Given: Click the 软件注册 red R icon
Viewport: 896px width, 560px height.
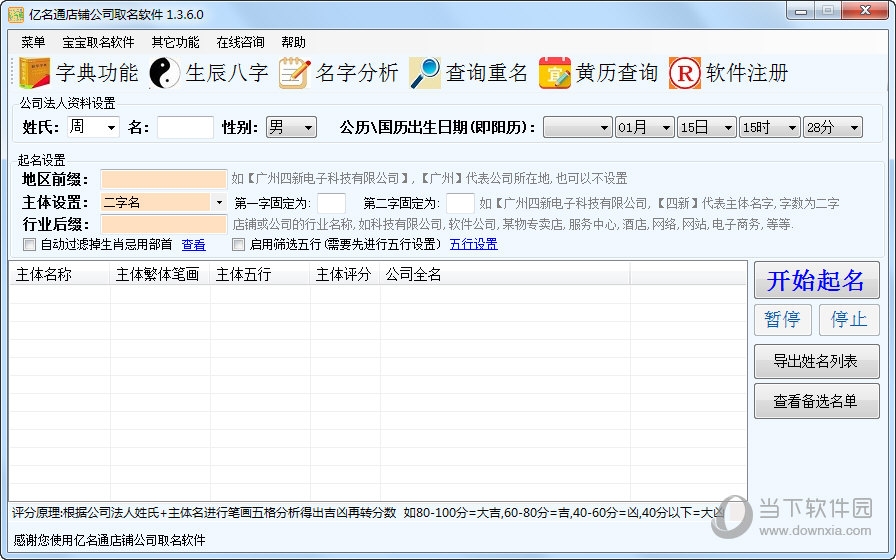Looking at the screenshot, I should click(x=685, y=73).
